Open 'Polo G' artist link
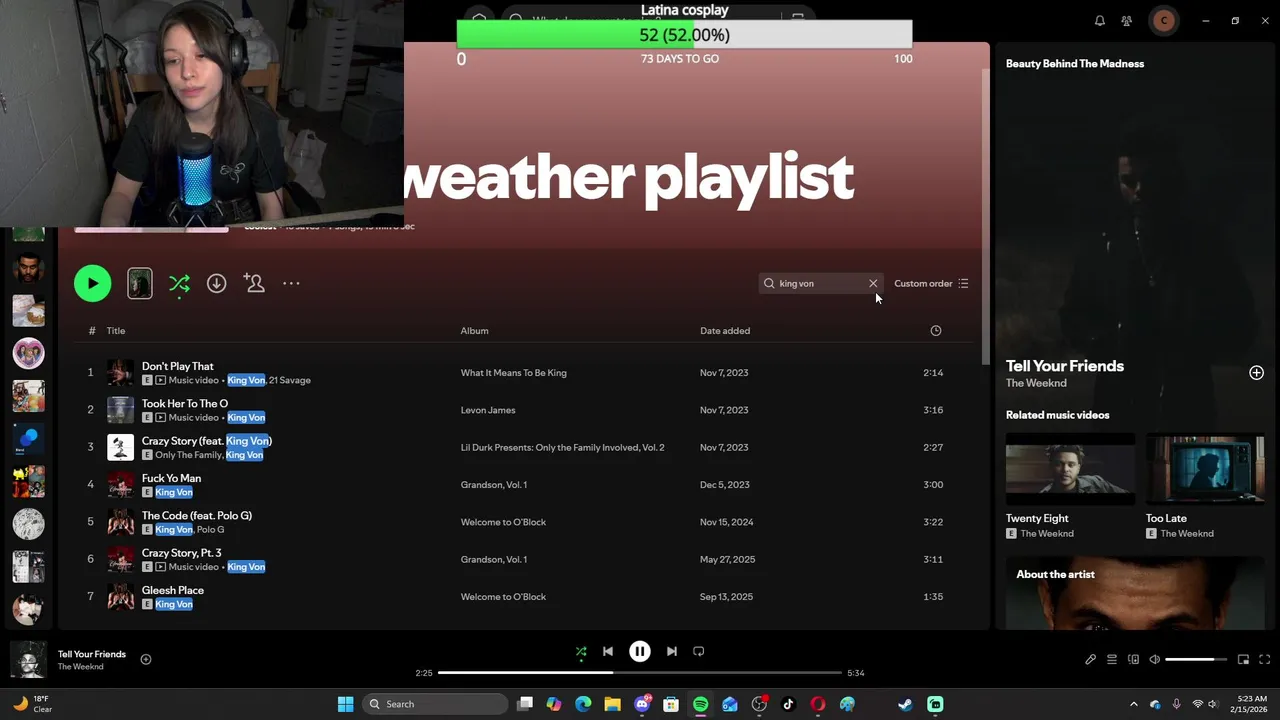 [211, 530]
